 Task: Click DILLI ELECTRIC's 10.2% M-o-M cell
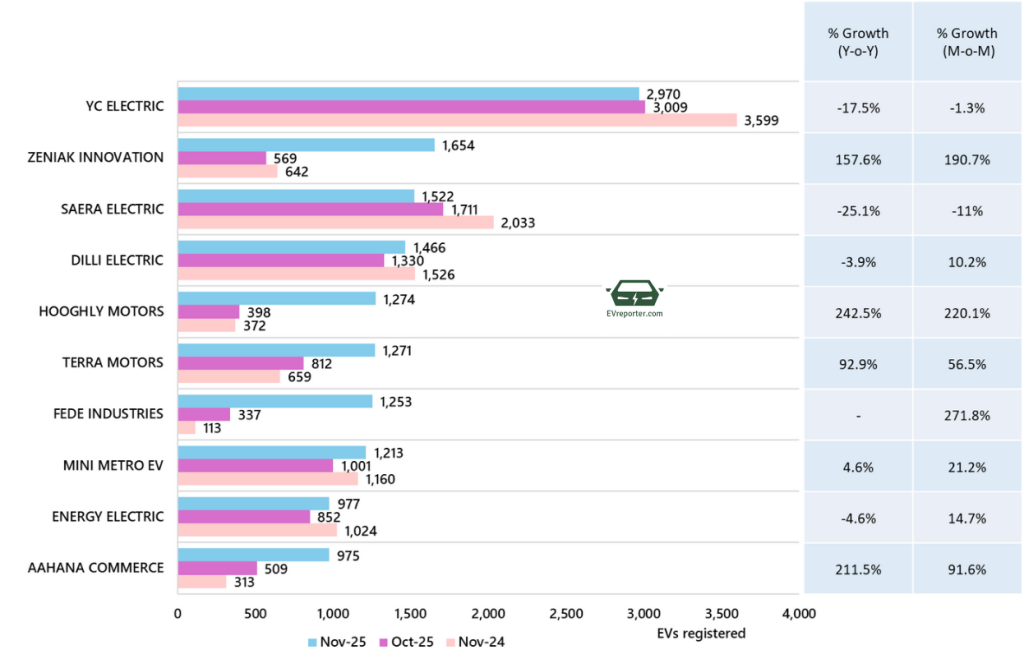pos(967,260)
